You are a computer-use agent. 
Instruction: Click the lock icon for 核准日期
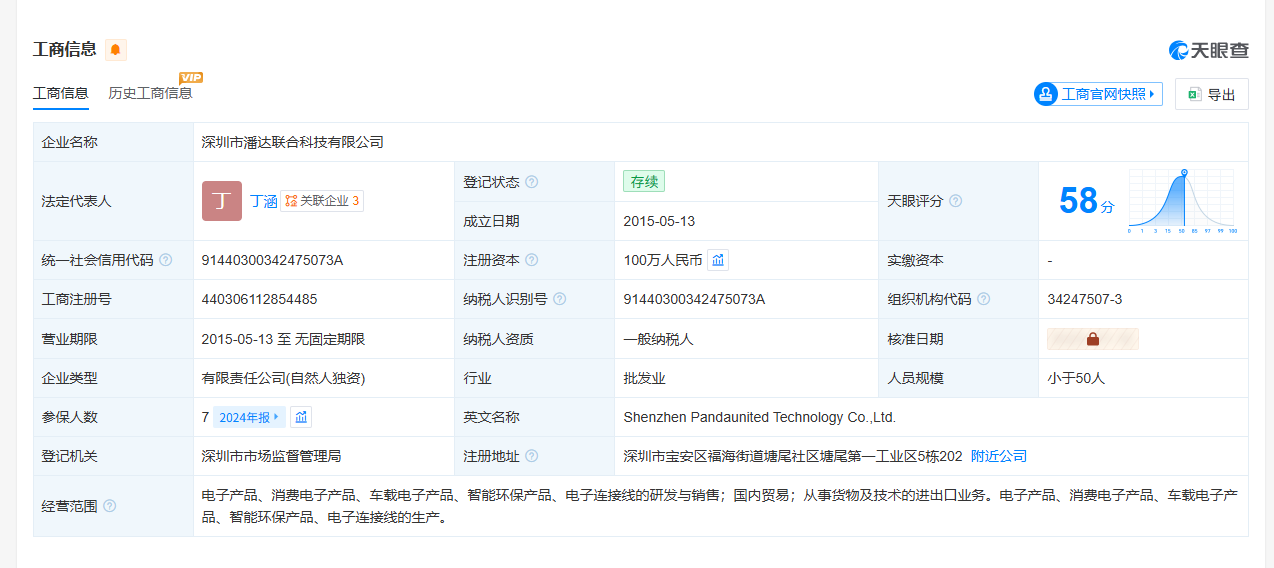point(1093,339)
